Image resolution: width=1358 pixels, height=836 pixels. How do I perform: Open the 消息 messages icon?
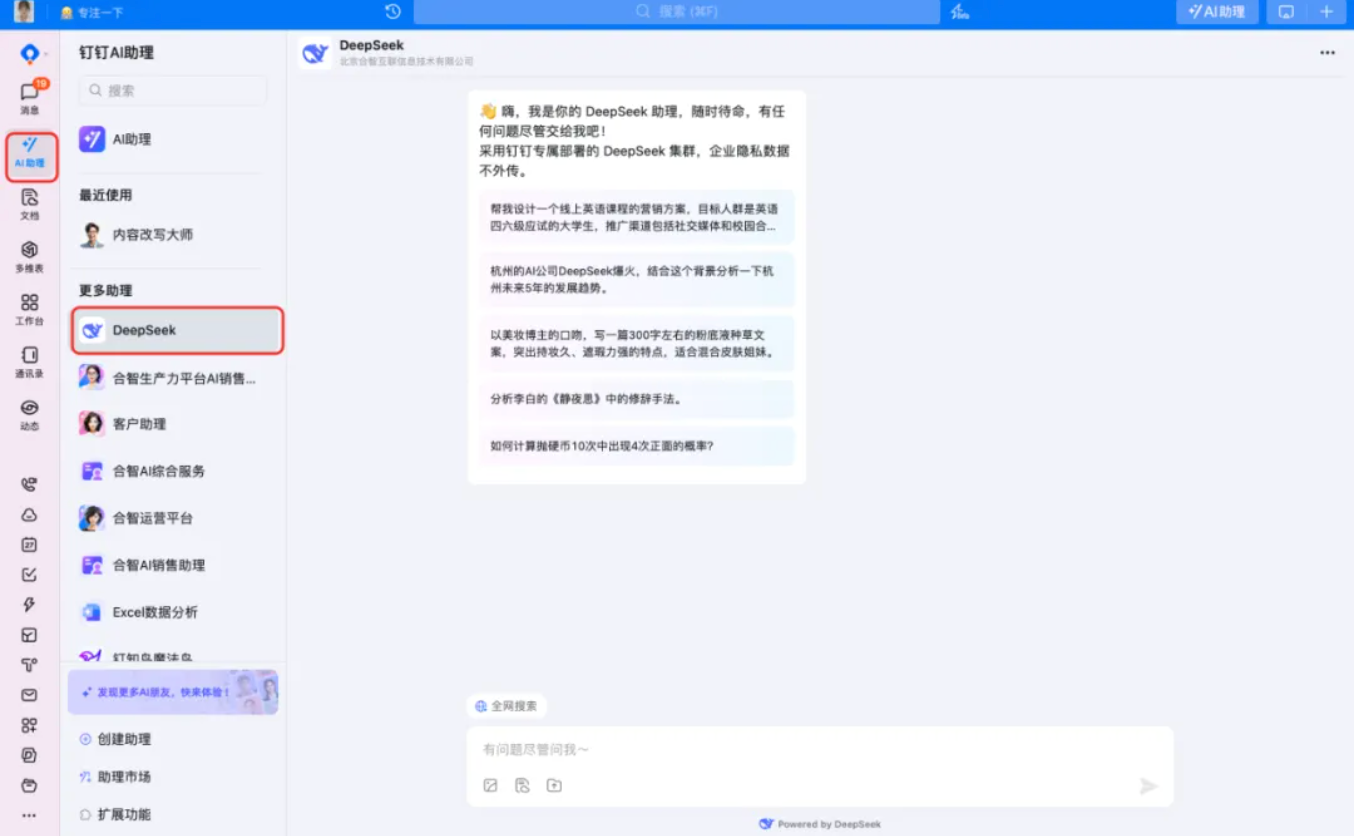coord(30,98)
